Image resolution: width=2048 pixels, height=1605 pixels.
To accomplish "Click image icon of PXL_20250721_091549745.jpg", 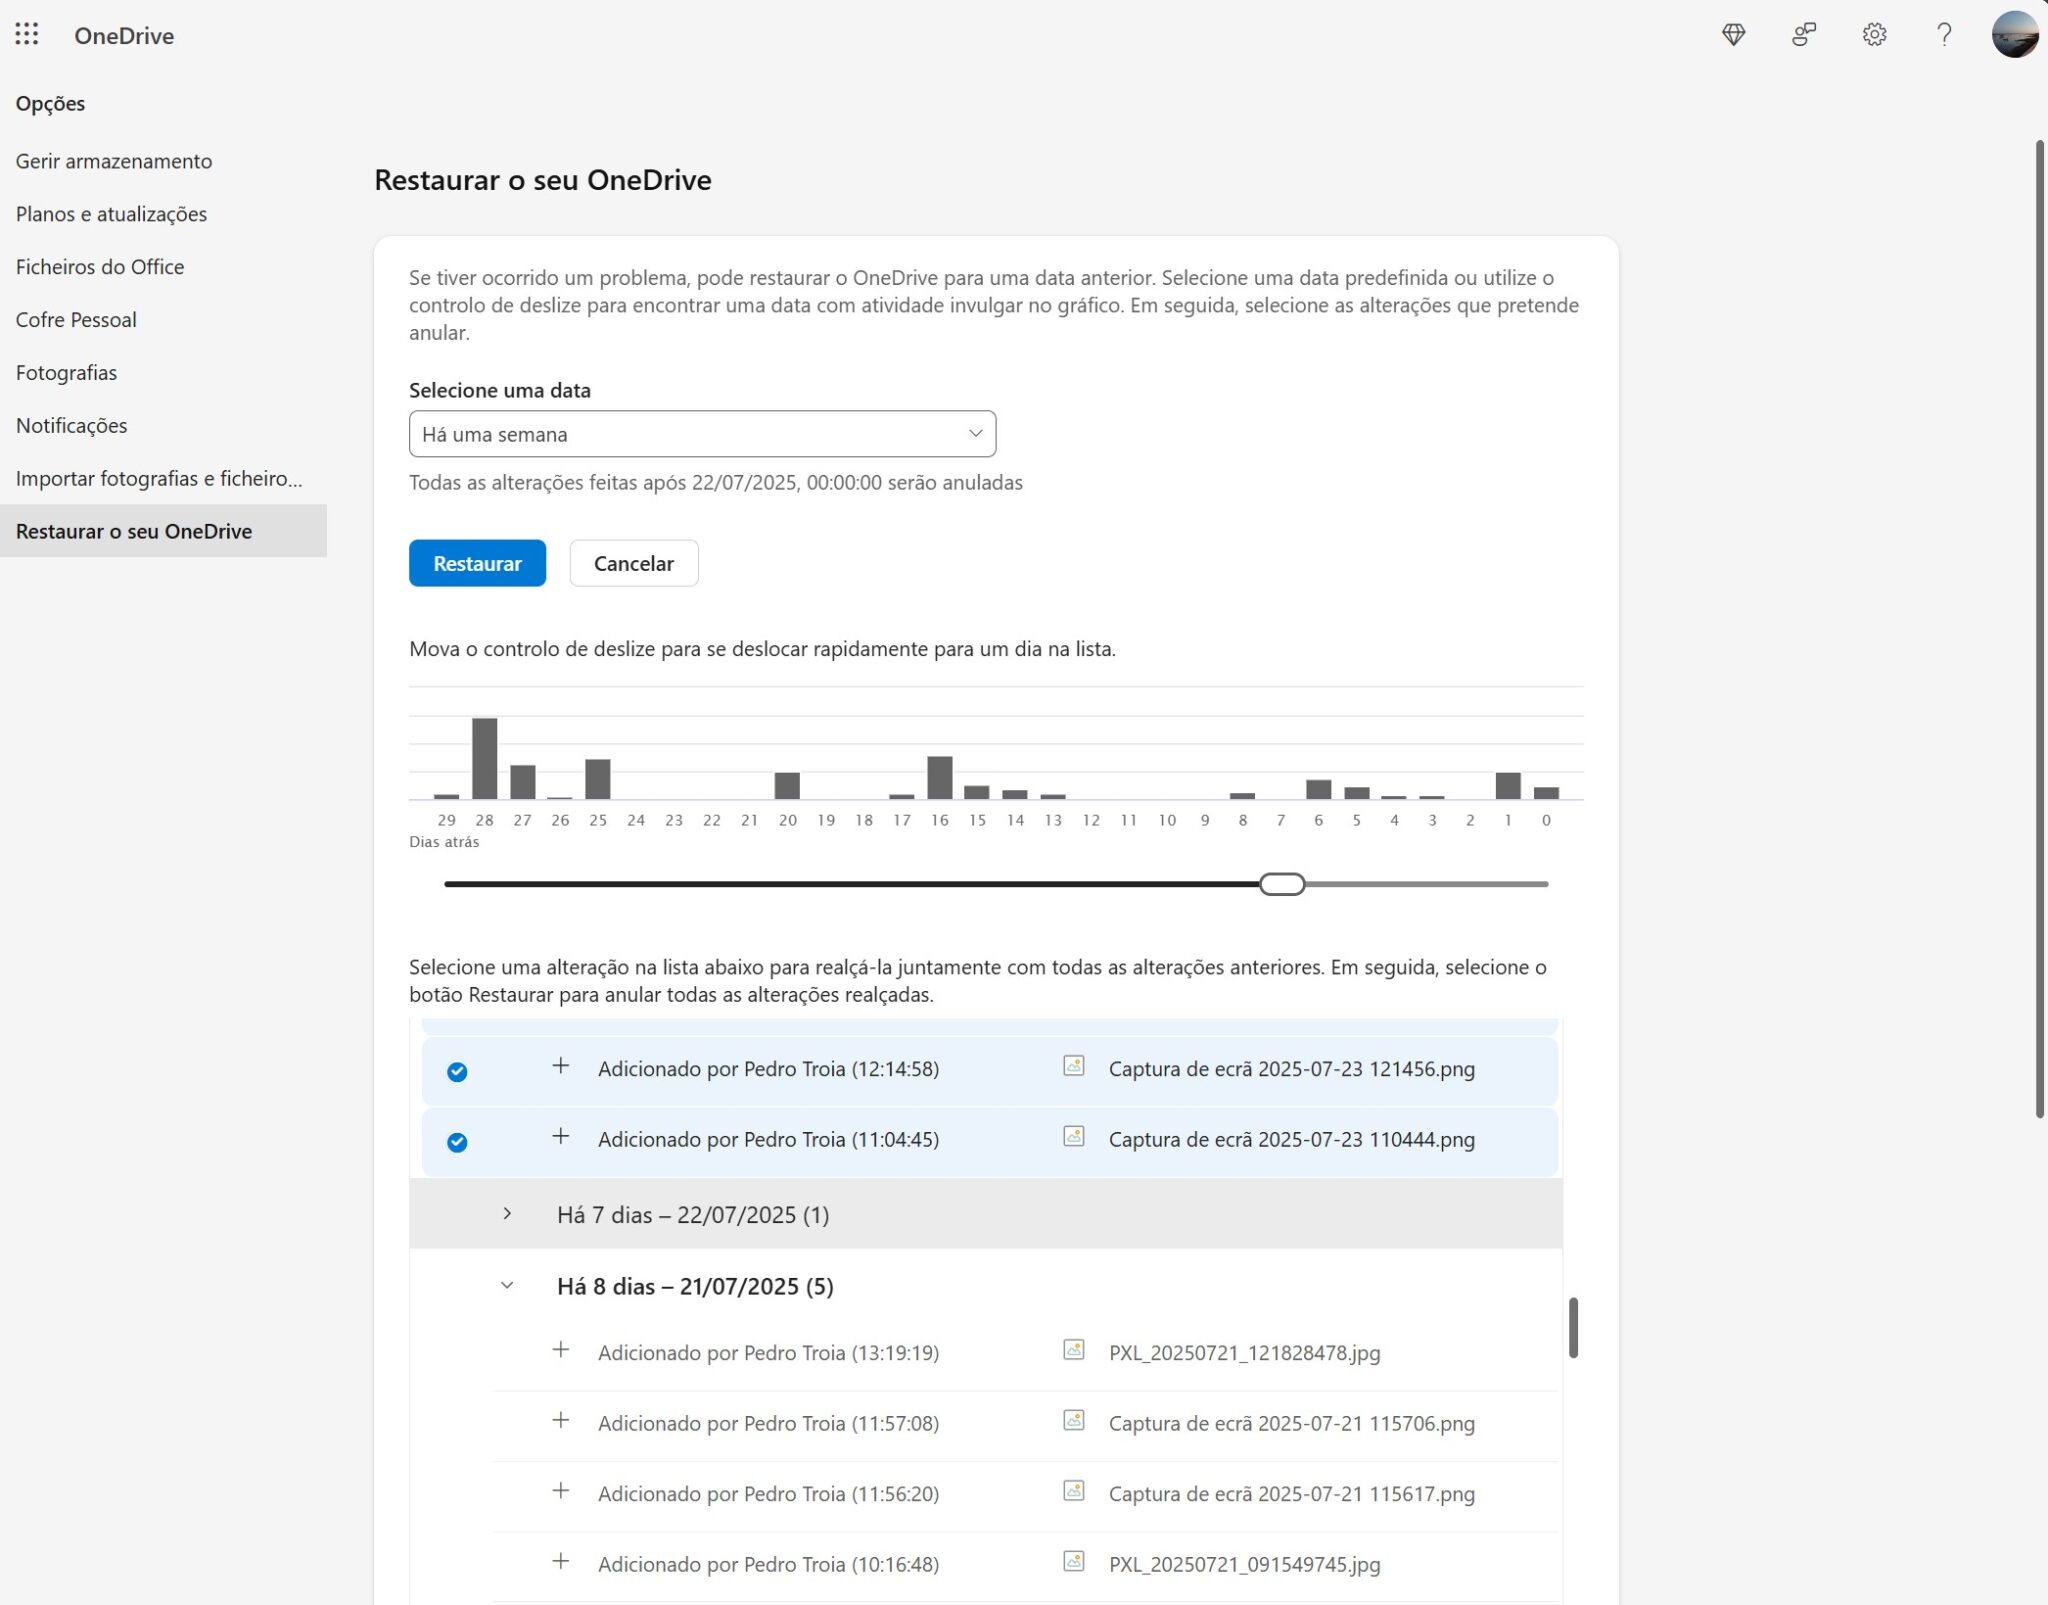I will 1073,1562.
